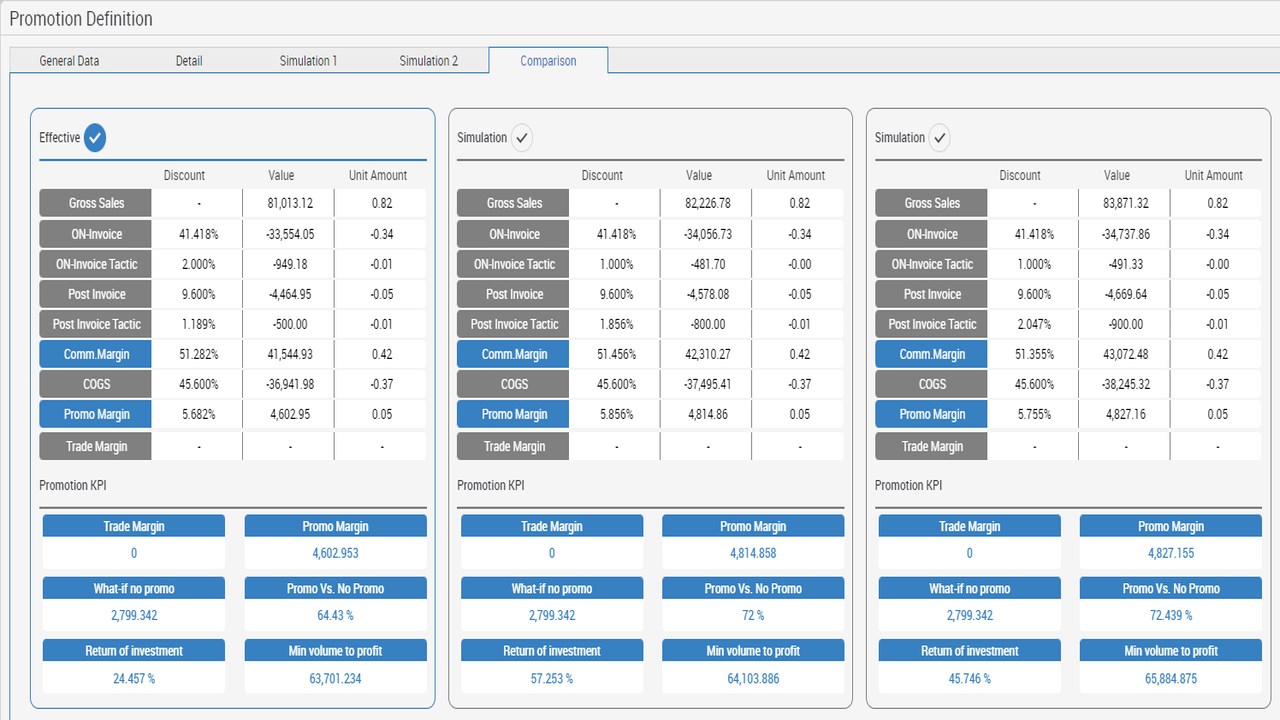The width and height of the screenshot is (1280, 720).
Task: Click Promo Vs. No Promo value 64.43 %
Action: click(x=335, y=615)
